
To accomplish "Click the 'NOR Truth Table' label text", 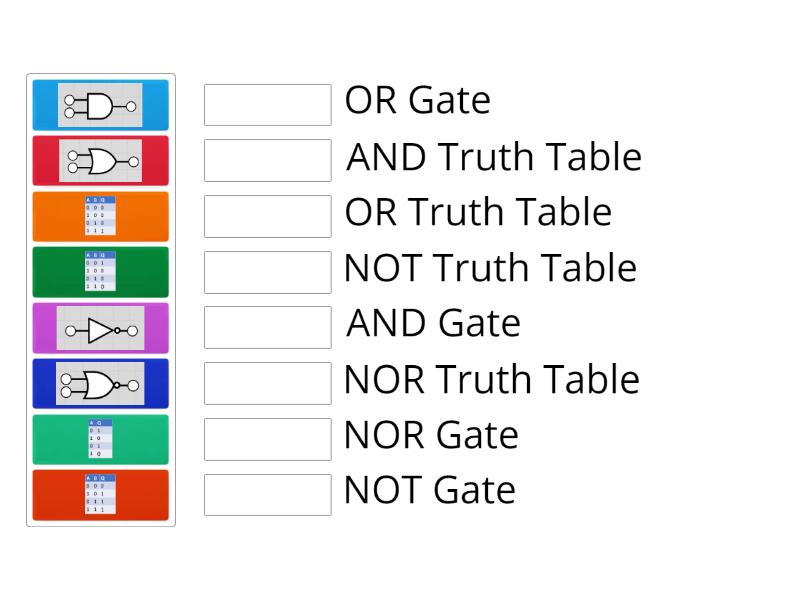I will tap(491, 380).
